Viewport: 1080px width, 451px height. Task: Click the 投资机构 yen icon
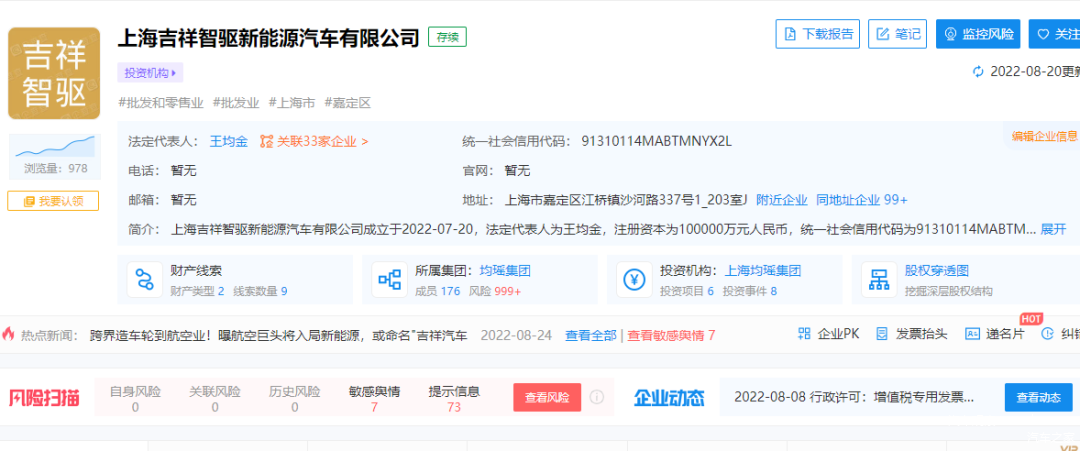pos(633,280)
